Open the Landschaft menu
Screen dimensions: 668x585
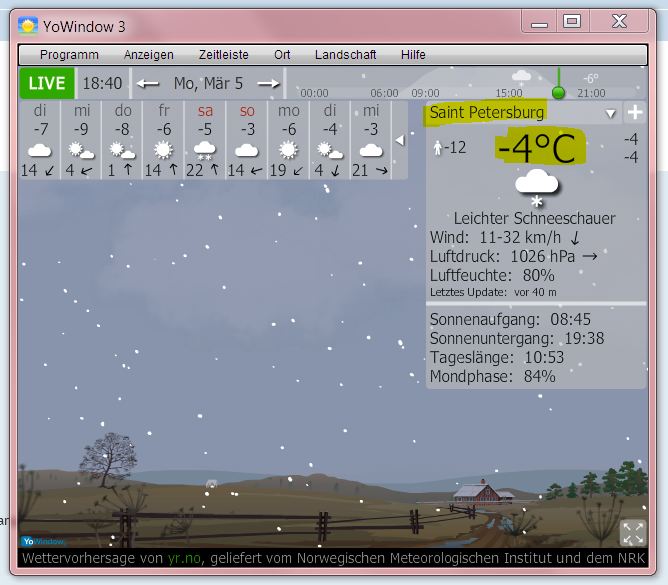[346, 55]
